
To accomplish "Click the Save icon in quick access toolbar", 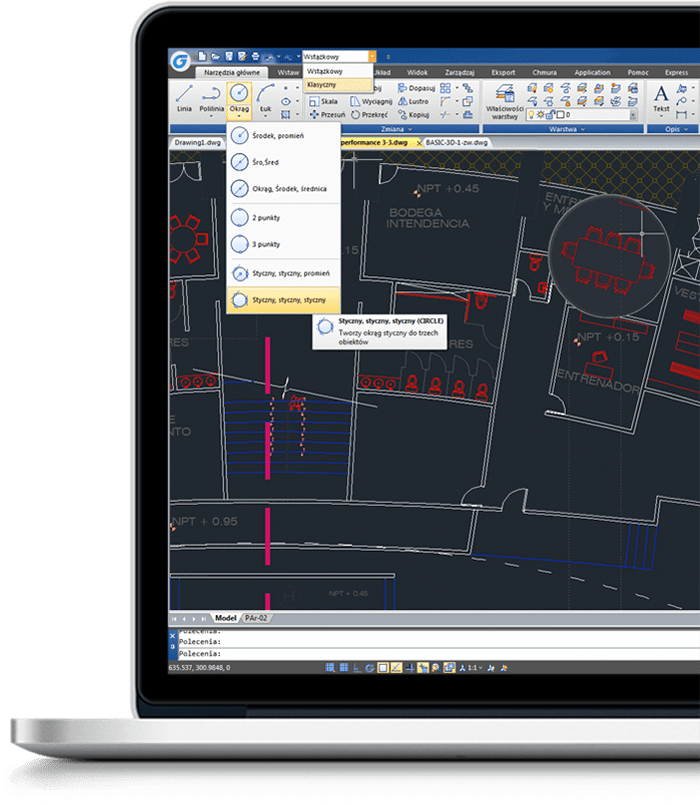I will (229, 57).
